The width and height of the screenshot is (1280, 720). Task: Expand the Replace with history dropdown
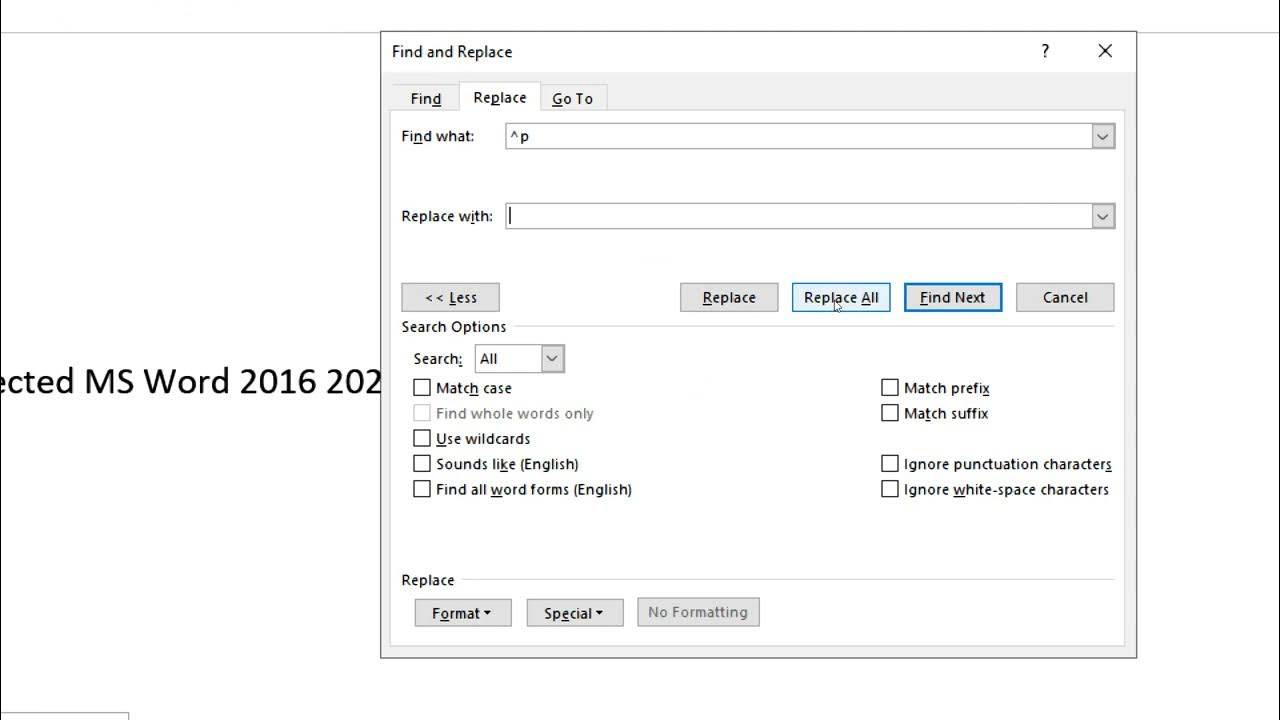(x=1102, y=216)
